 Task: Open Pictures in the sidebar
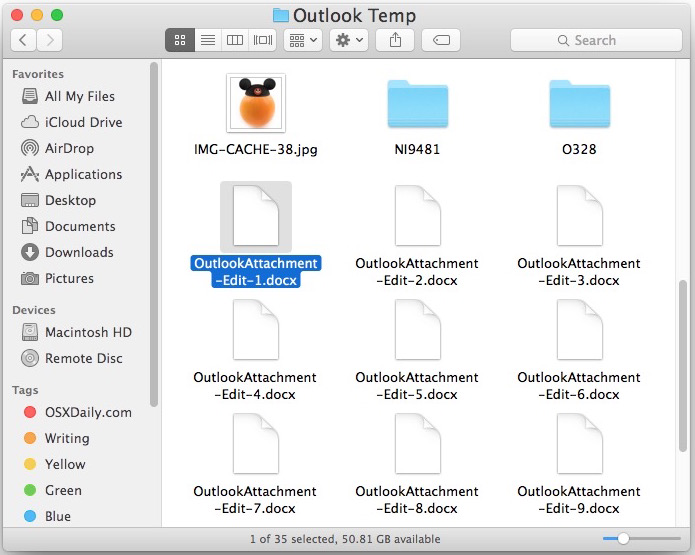pyautogui.click(x=58, y=278)
